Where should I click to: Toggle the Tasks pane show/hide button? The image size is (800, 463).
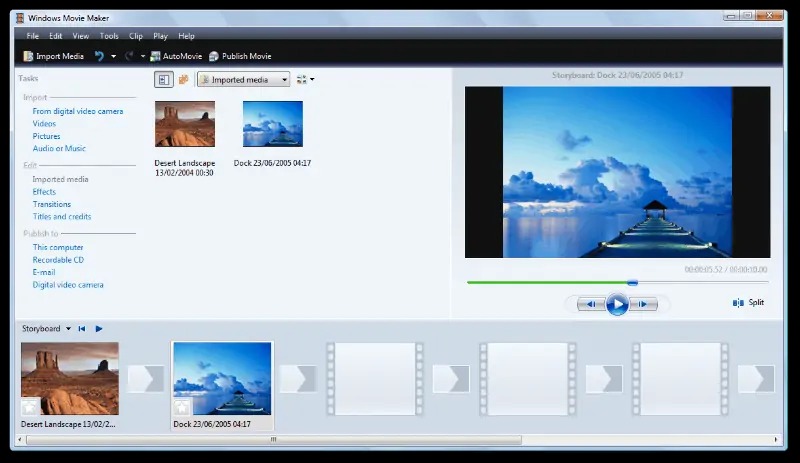pyautogui.click(x=164, y=79)
